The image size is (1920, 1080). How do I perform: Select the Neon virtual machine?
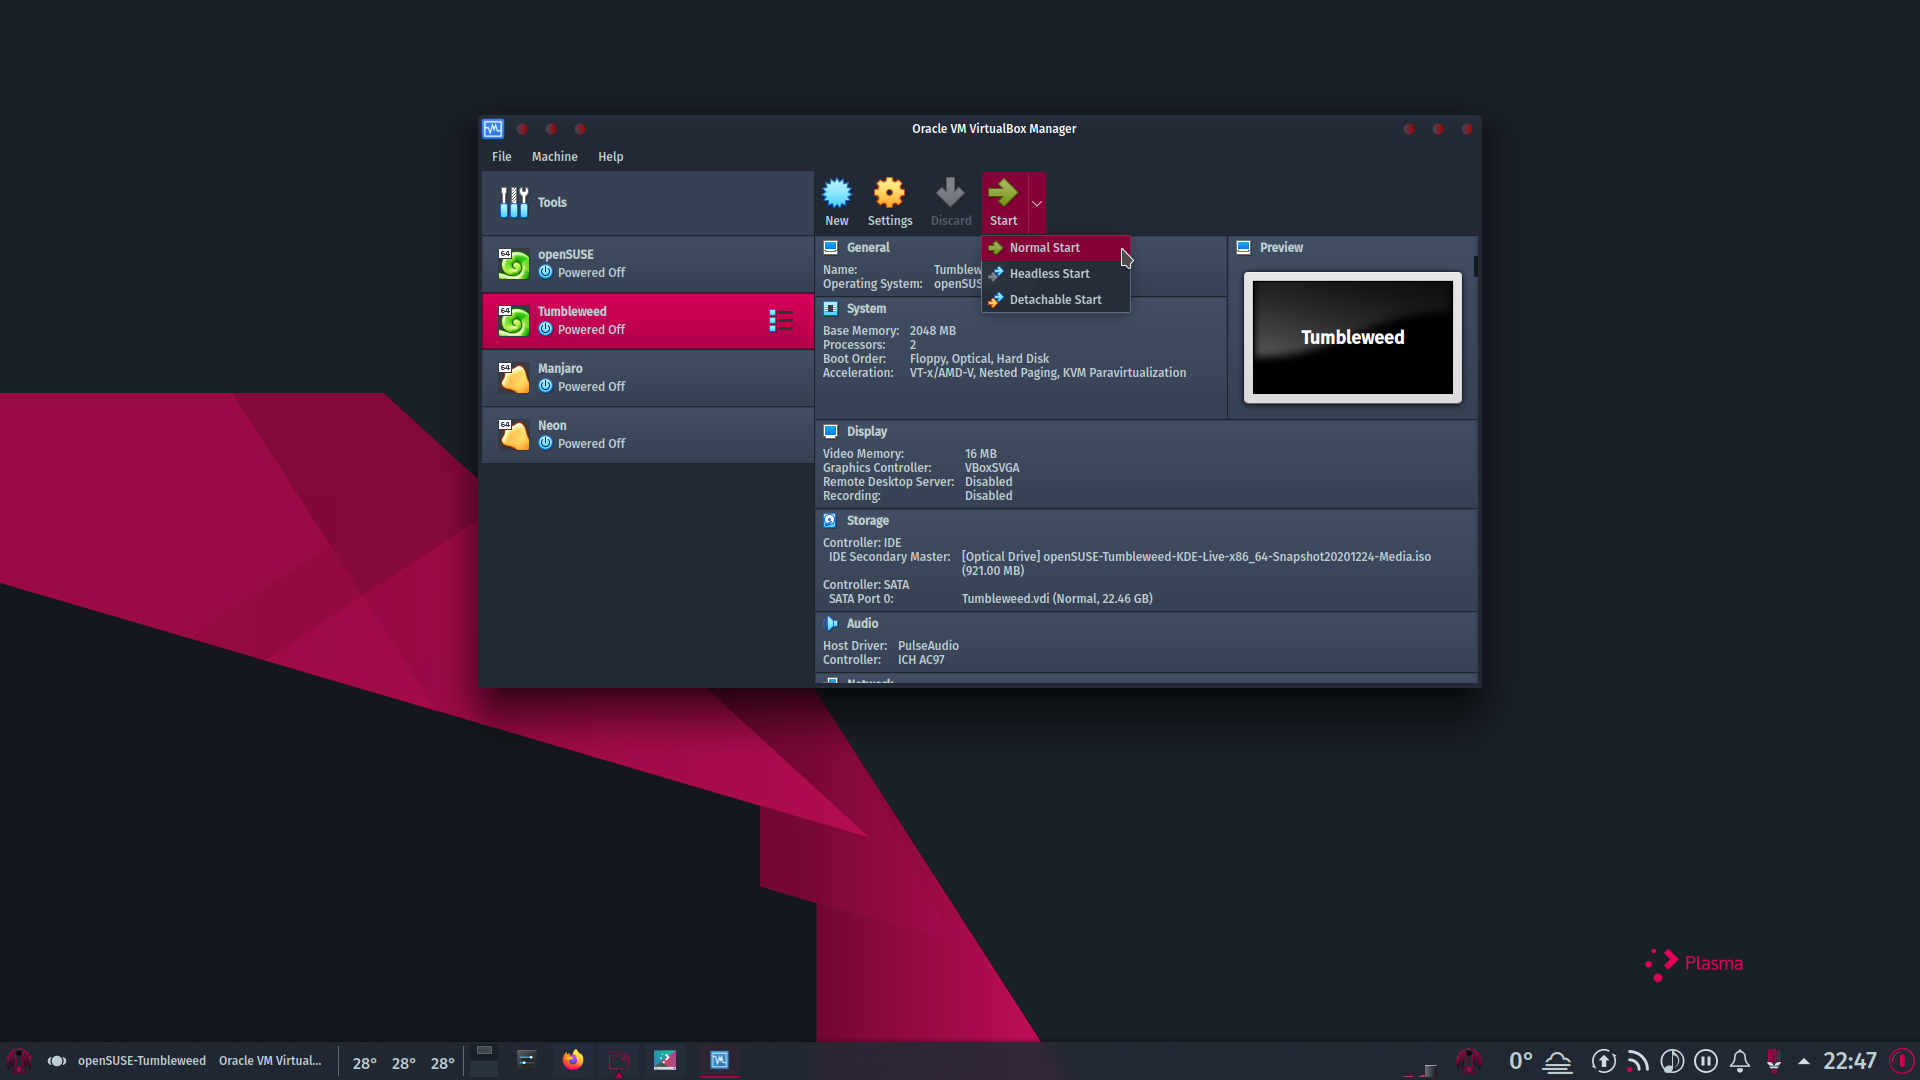point(648,435)
